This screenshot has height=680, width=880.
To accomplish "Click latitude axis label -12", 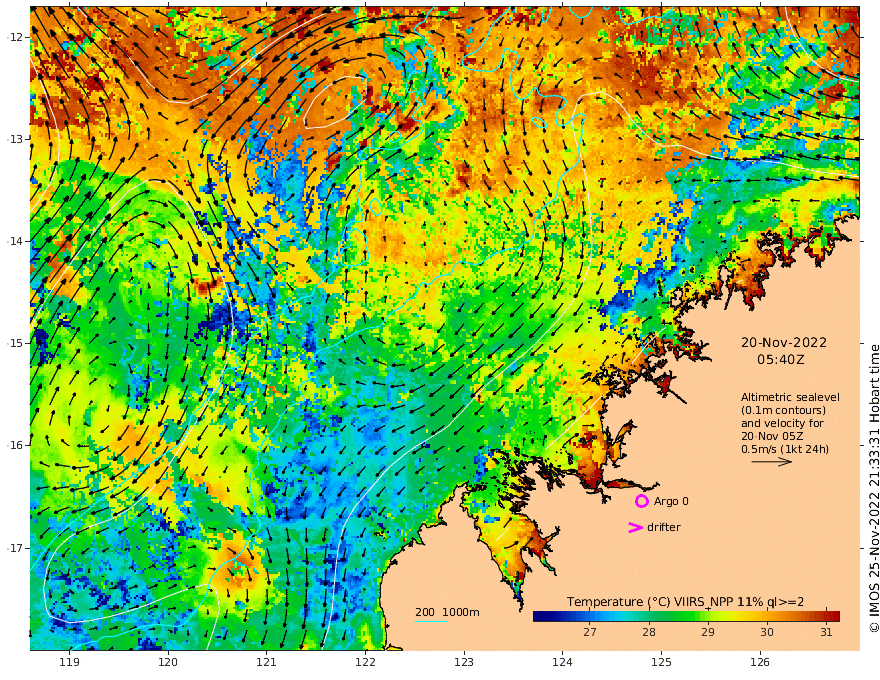I will coord(16,37).
